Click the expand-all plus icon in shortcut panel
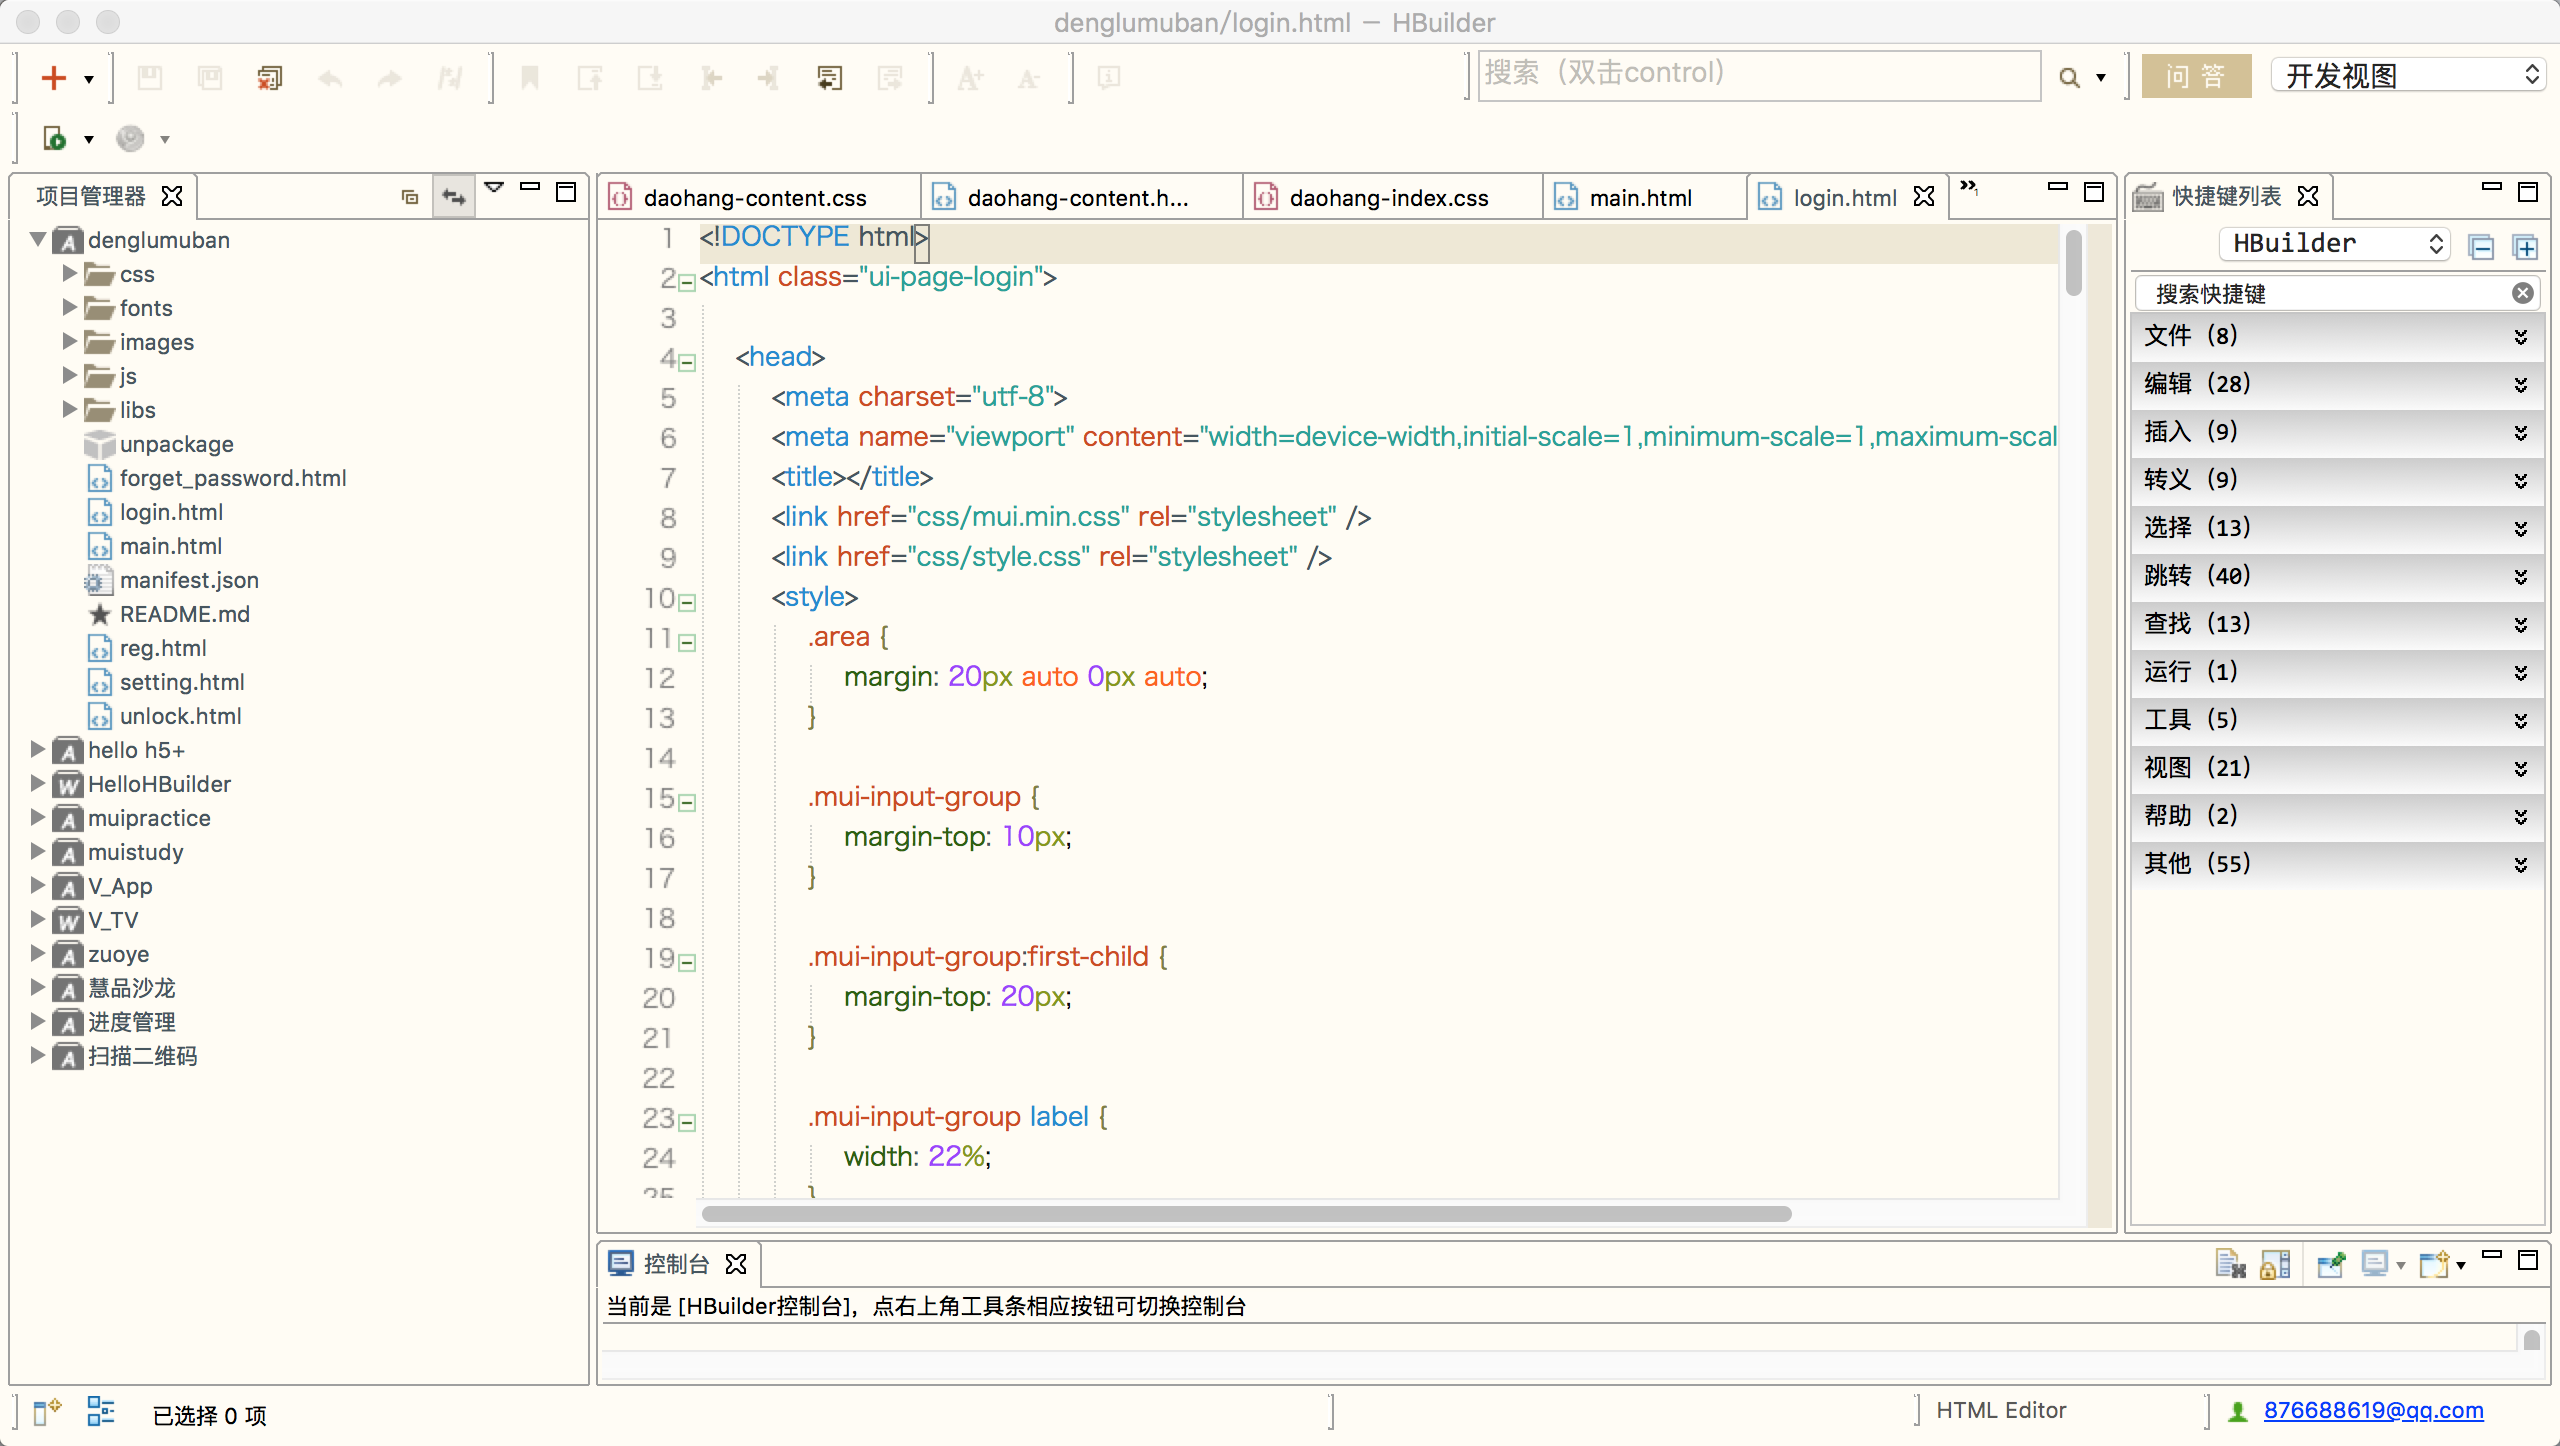The height and width of the screenshot is (1446, 2560). (2525, 246)
